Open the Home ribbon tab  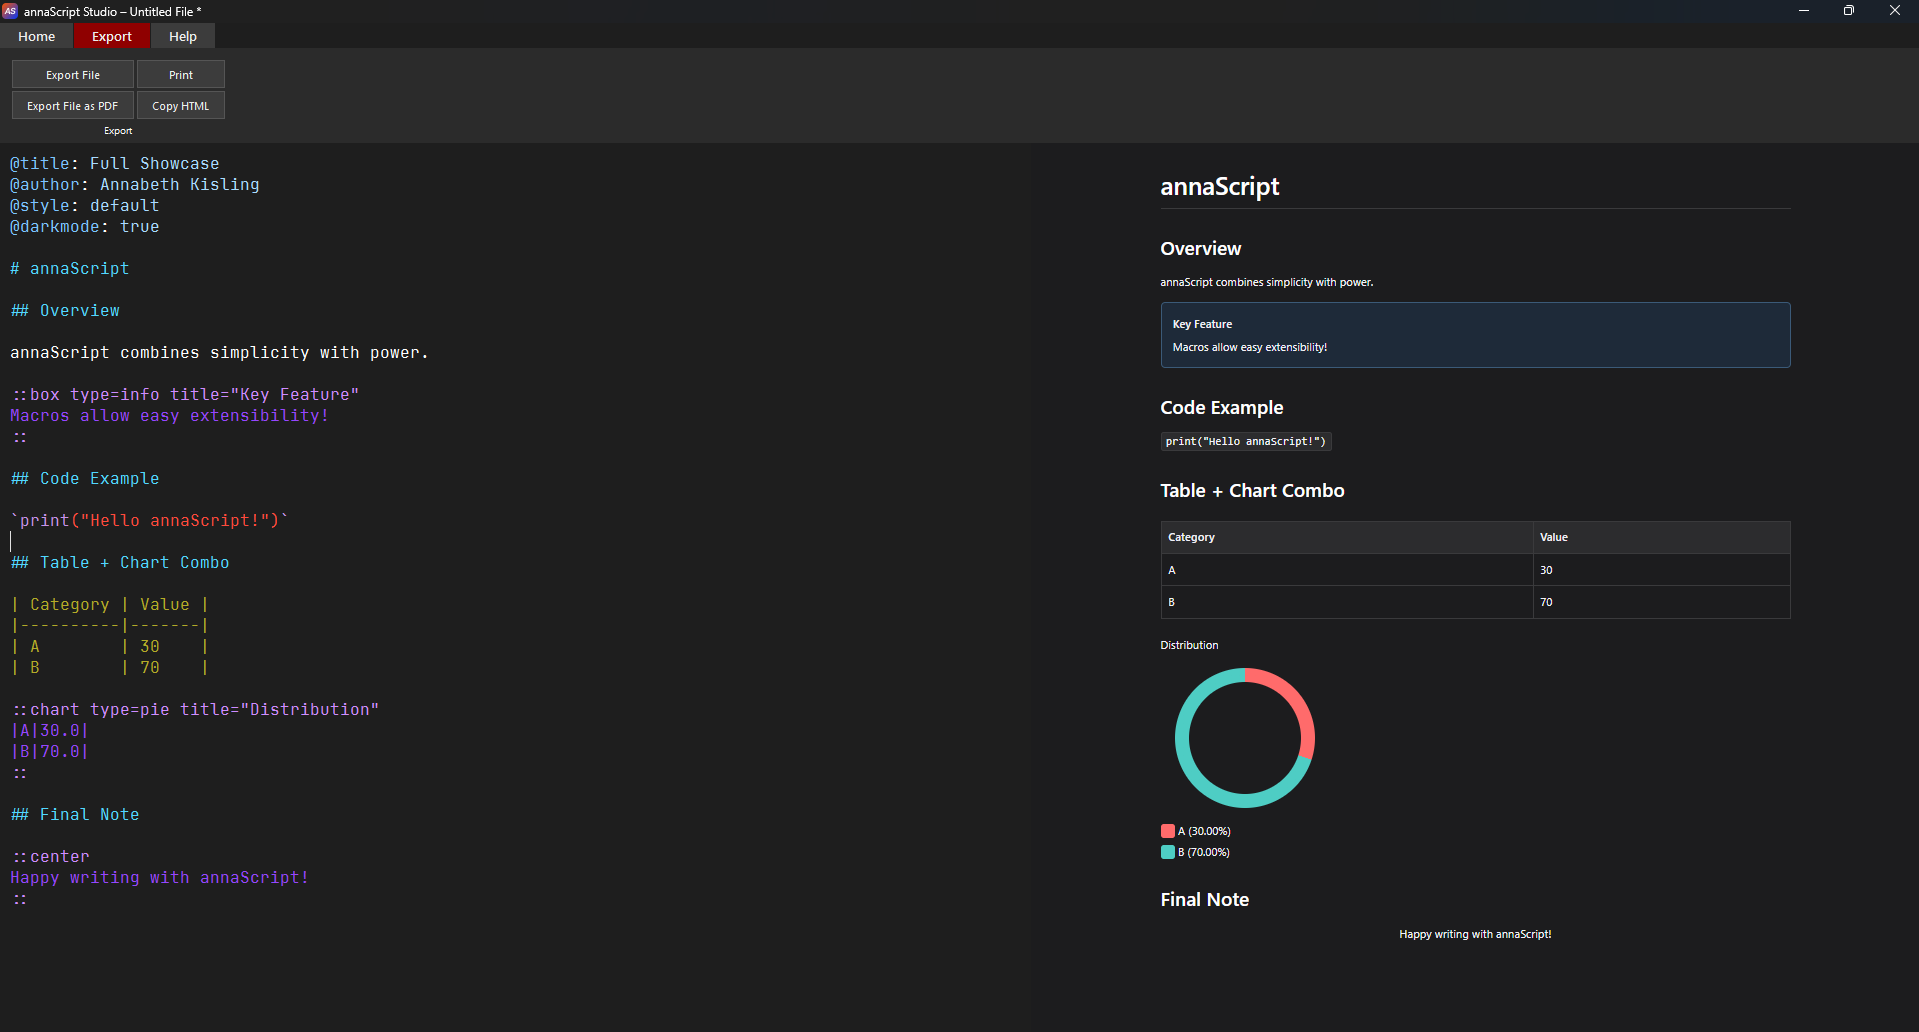(x=37, y=36)
